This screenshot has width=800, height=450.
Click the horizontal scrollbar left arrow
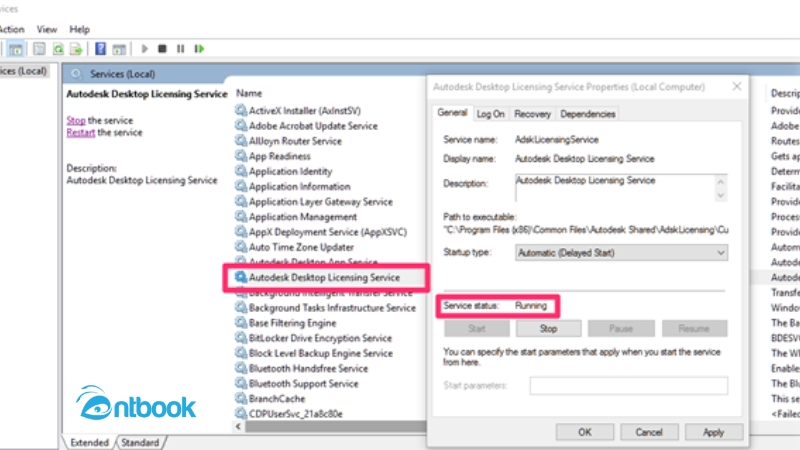coord(238,427)
